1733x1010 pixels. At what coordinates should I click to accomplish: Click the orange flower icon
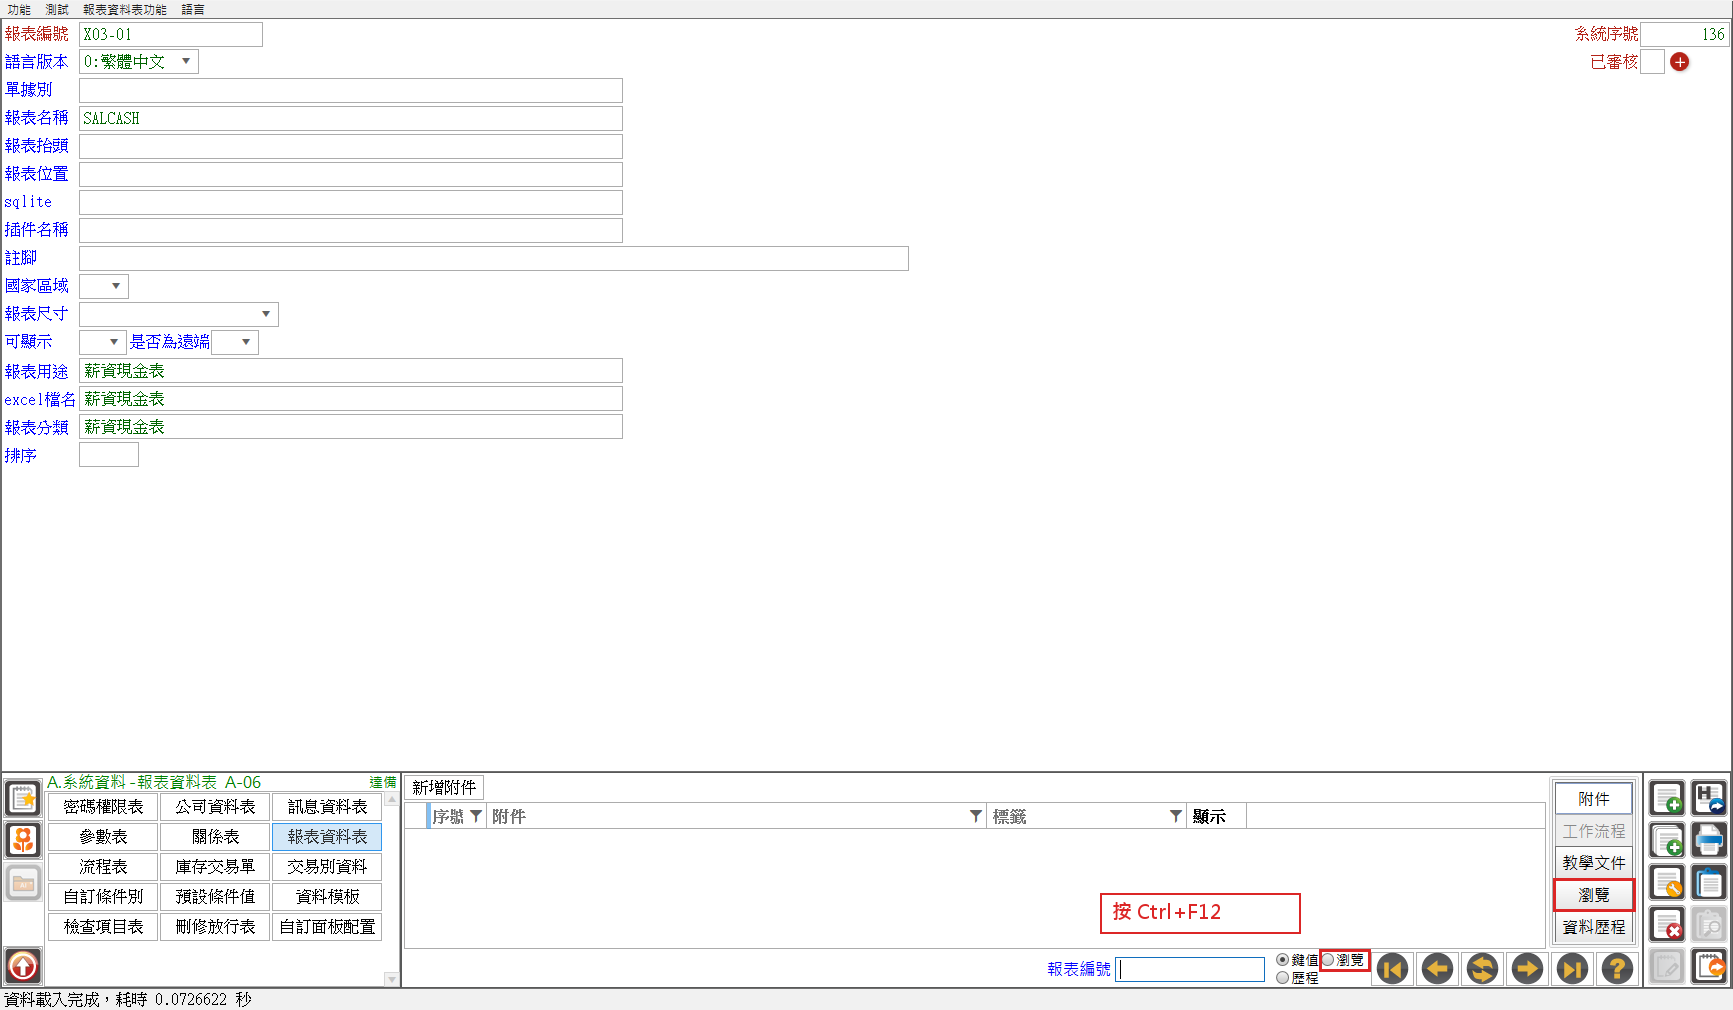(23, 840)
